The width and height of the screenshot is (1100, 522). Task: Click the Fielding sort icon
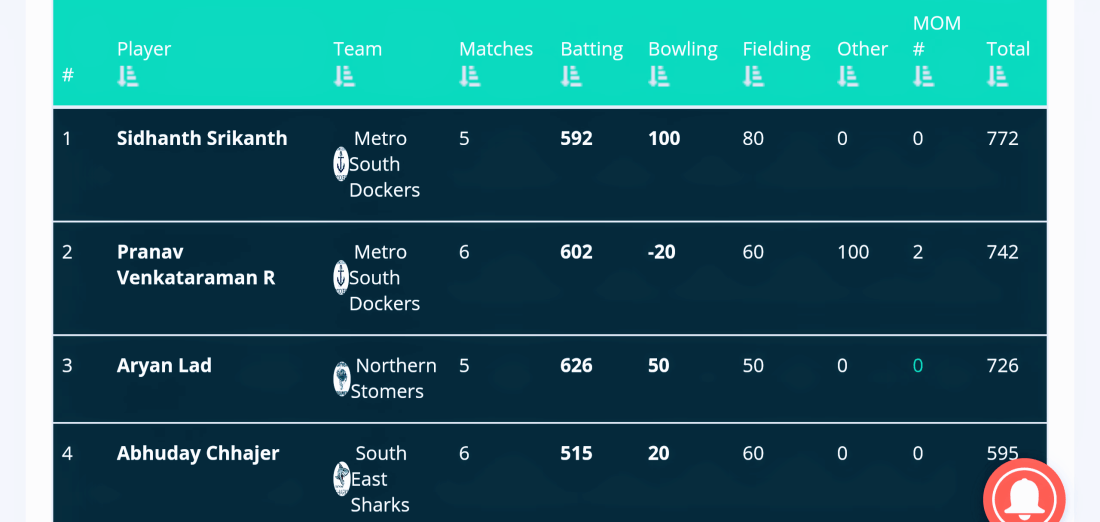753,76
